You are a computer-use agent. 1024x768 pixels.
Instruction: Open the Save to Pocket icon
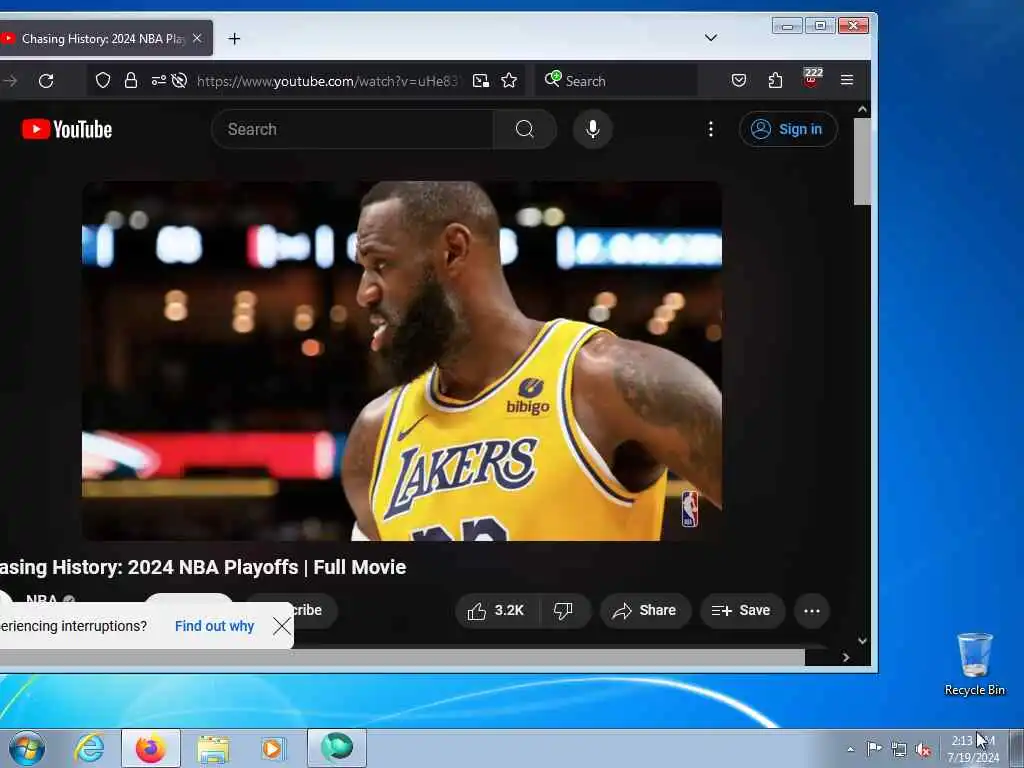click(x=739, y=80)
